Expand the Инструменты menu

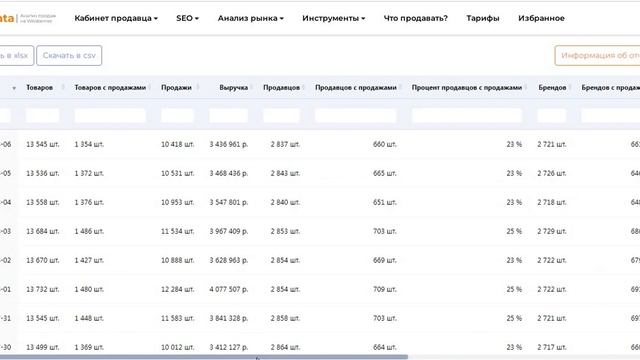[x=333, y=18]
